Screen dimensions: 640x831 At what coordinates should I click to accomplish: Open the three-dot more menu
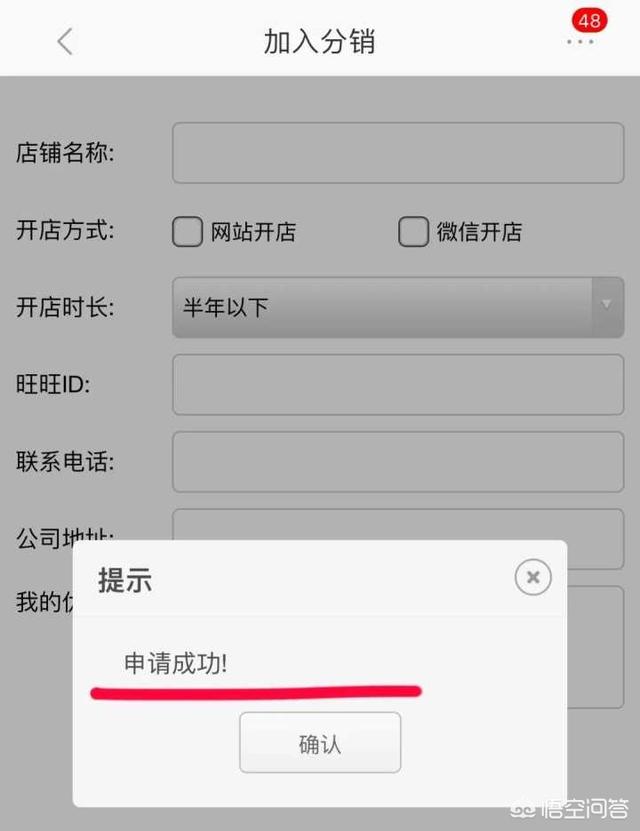coord(580,42)
